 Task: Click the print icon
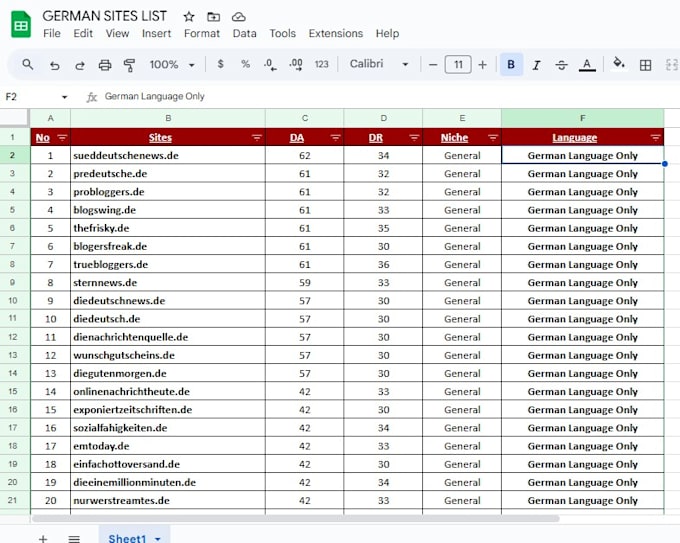click(105, 65)
